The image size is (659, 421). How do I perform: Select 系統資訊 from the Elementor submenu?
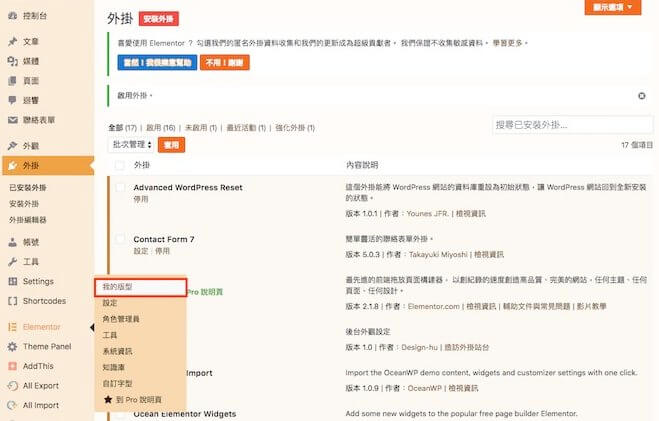tap(117, 351)
